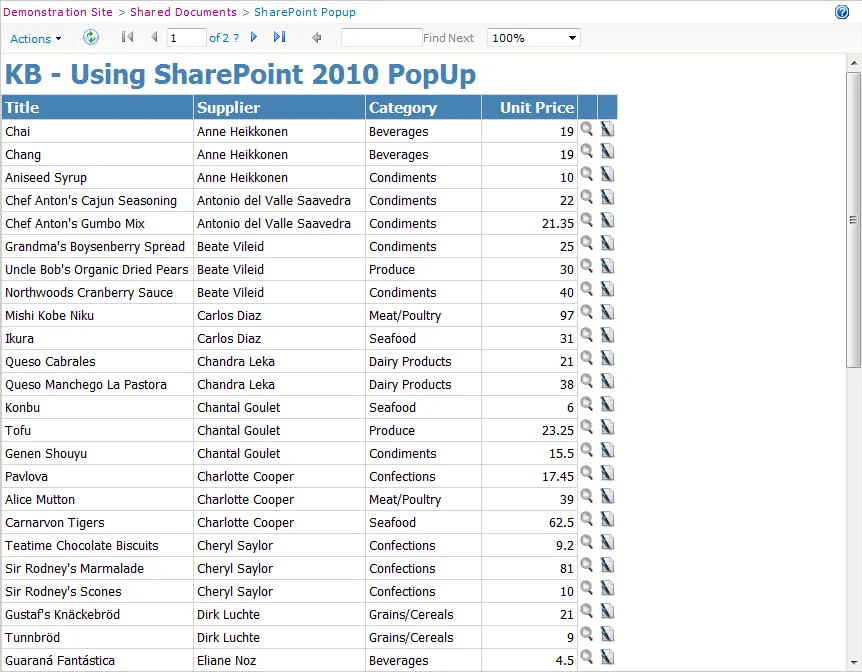This screenshot has width=862, height=672.
Task: Refresh the report data
Action: (90, 37)
